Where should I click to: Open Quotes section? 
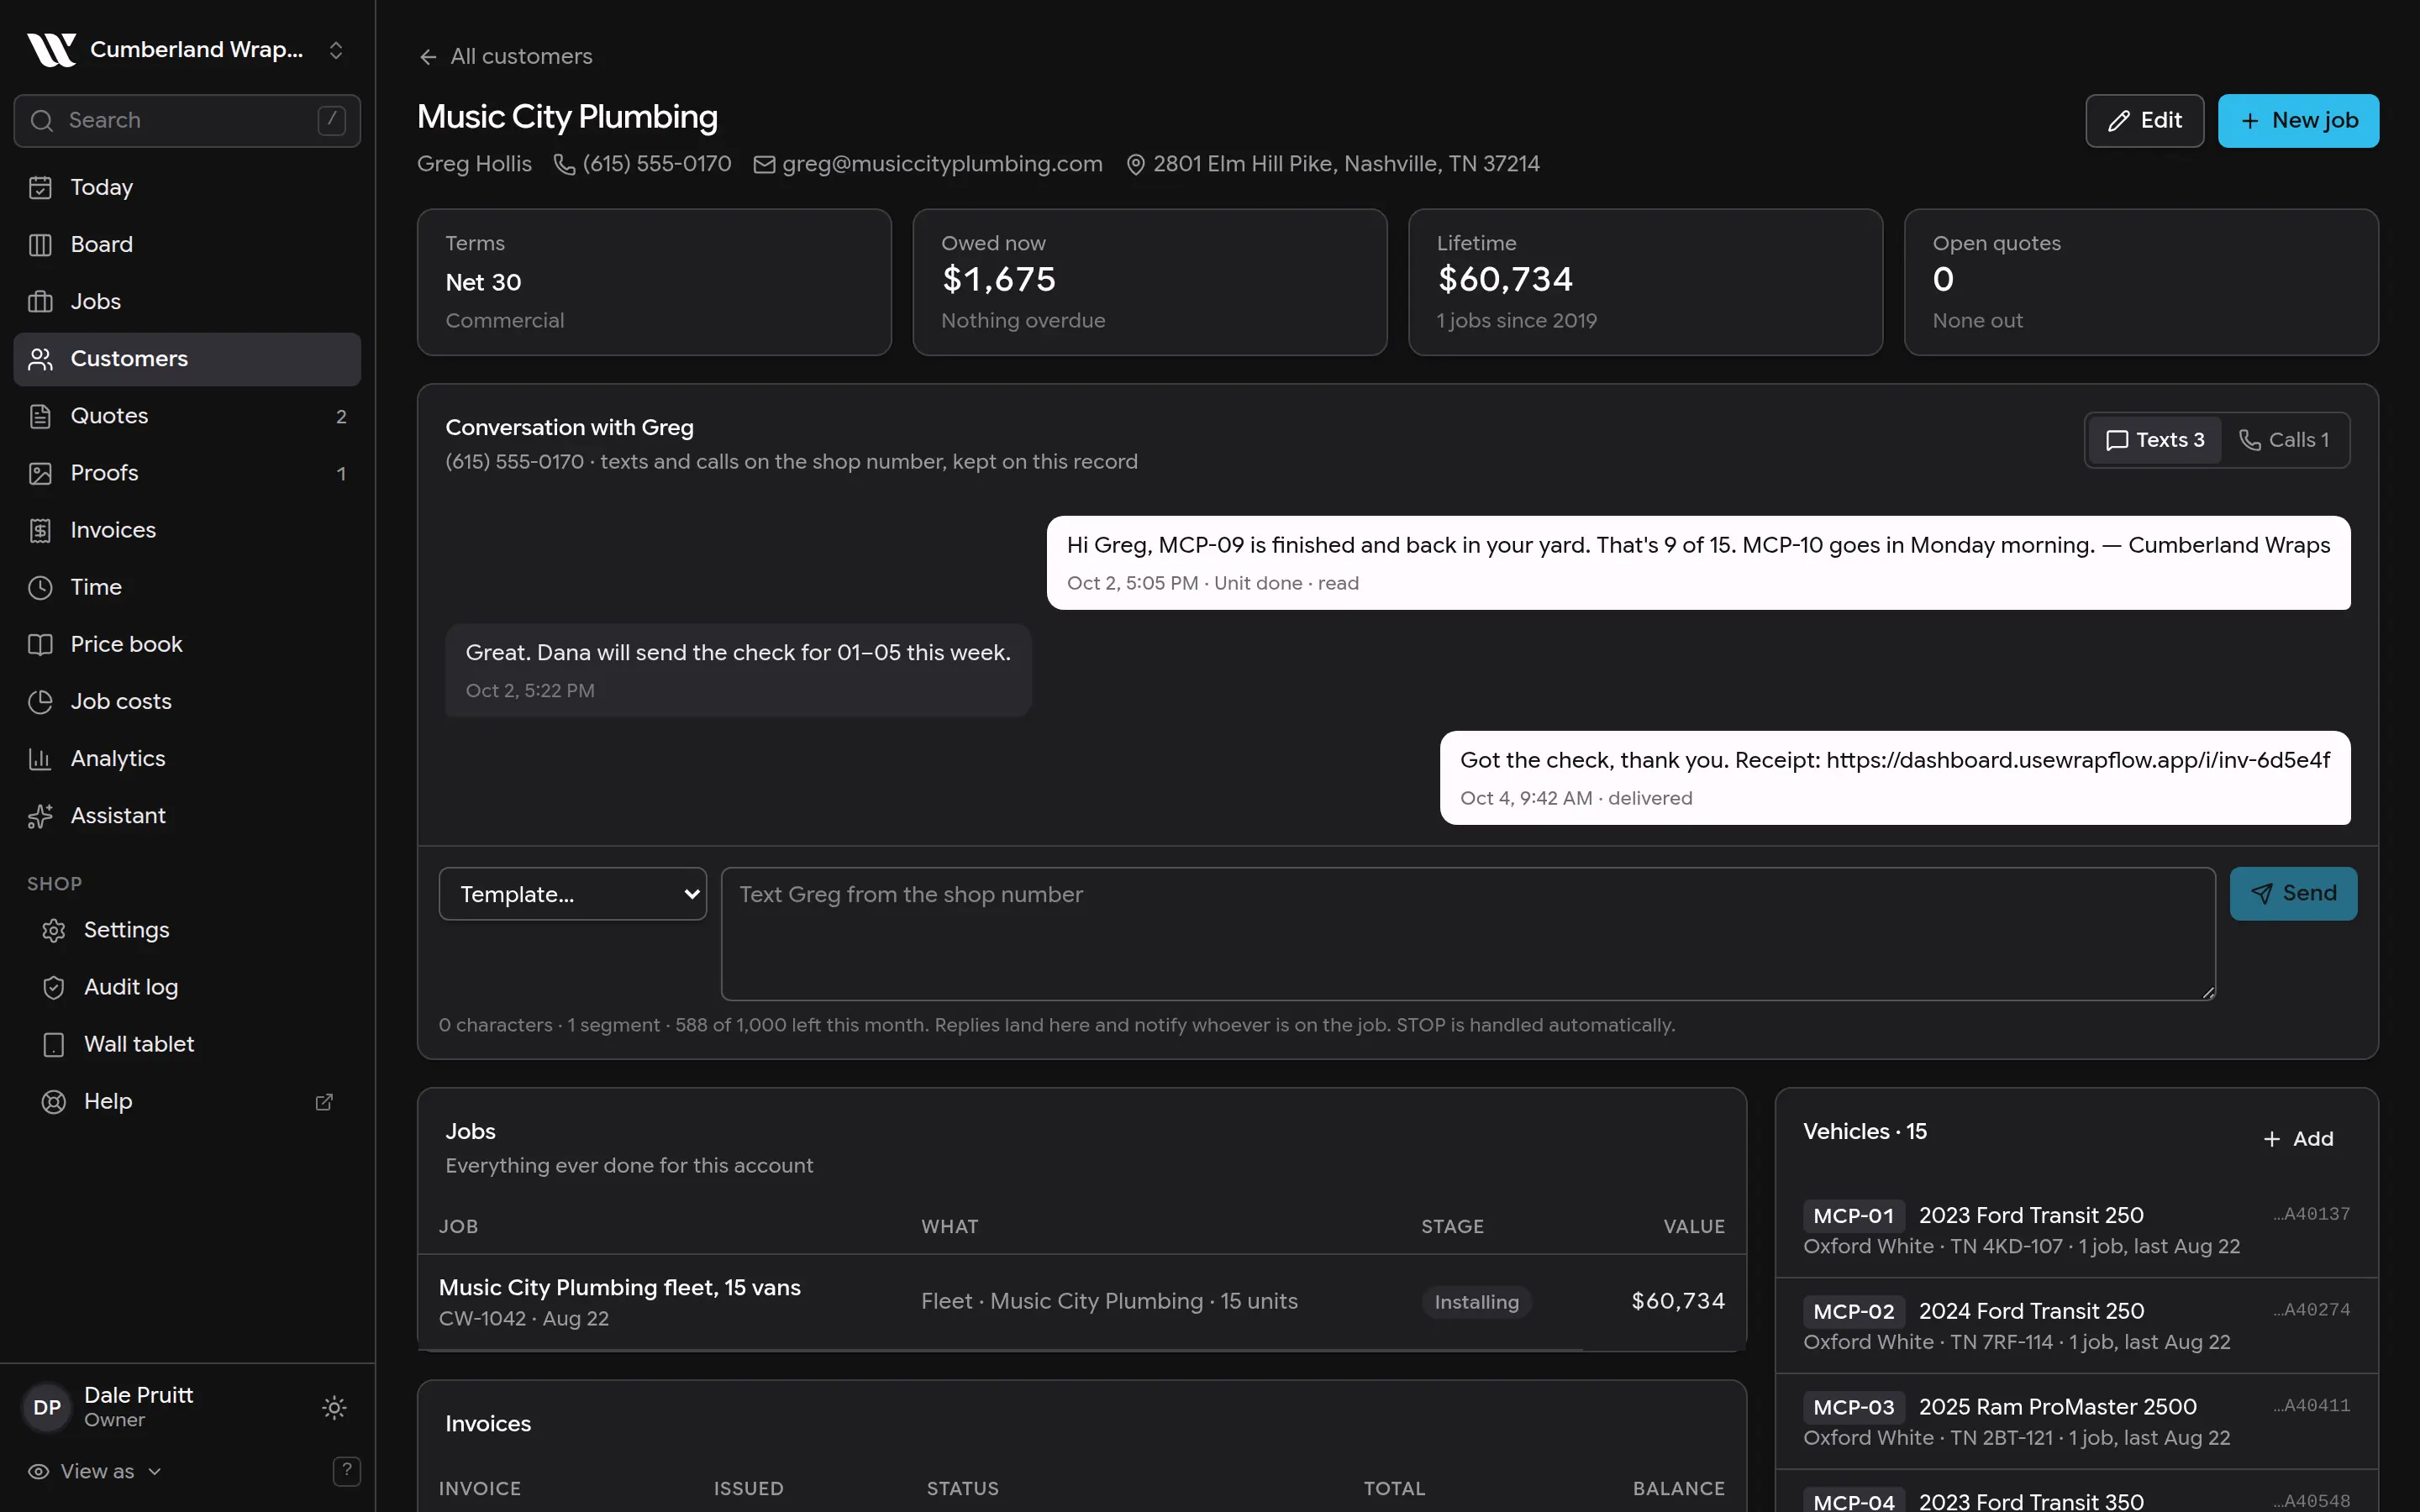point(187,416)
